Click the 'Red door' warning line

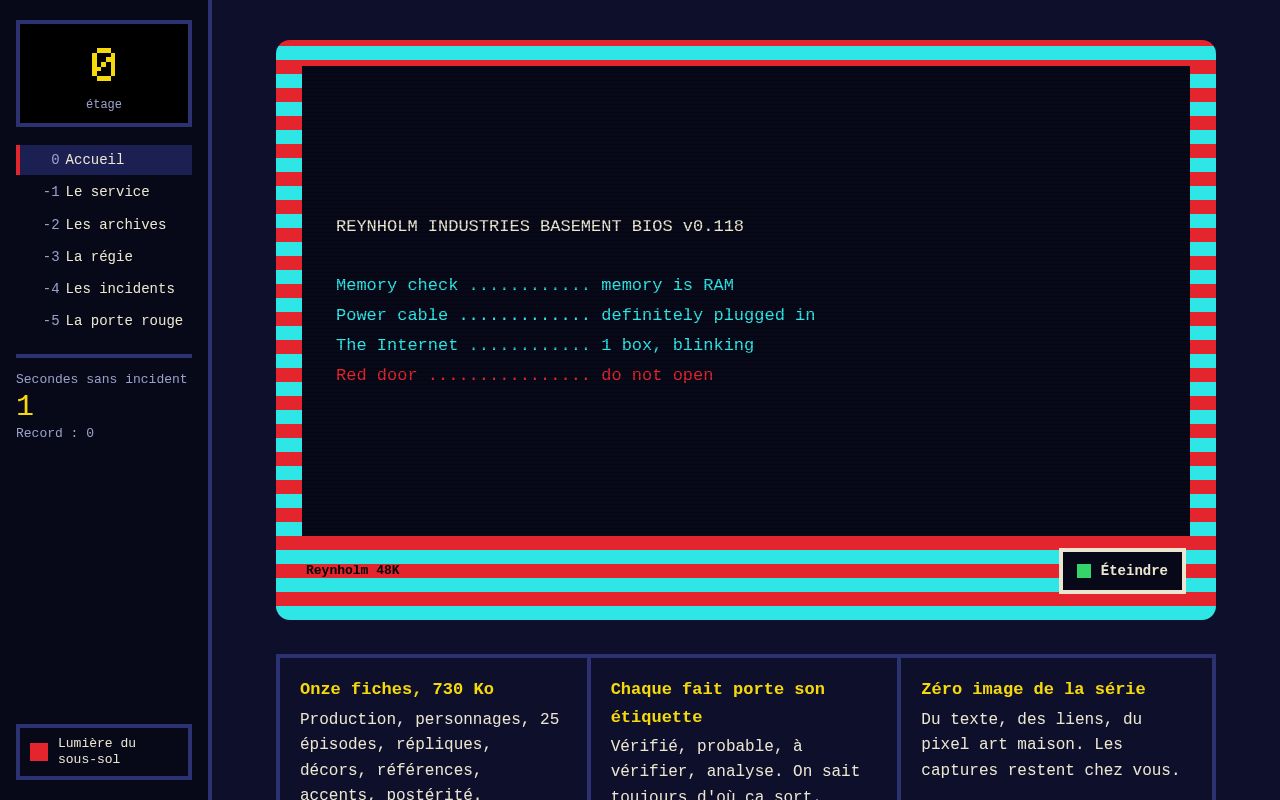(525, 376)
